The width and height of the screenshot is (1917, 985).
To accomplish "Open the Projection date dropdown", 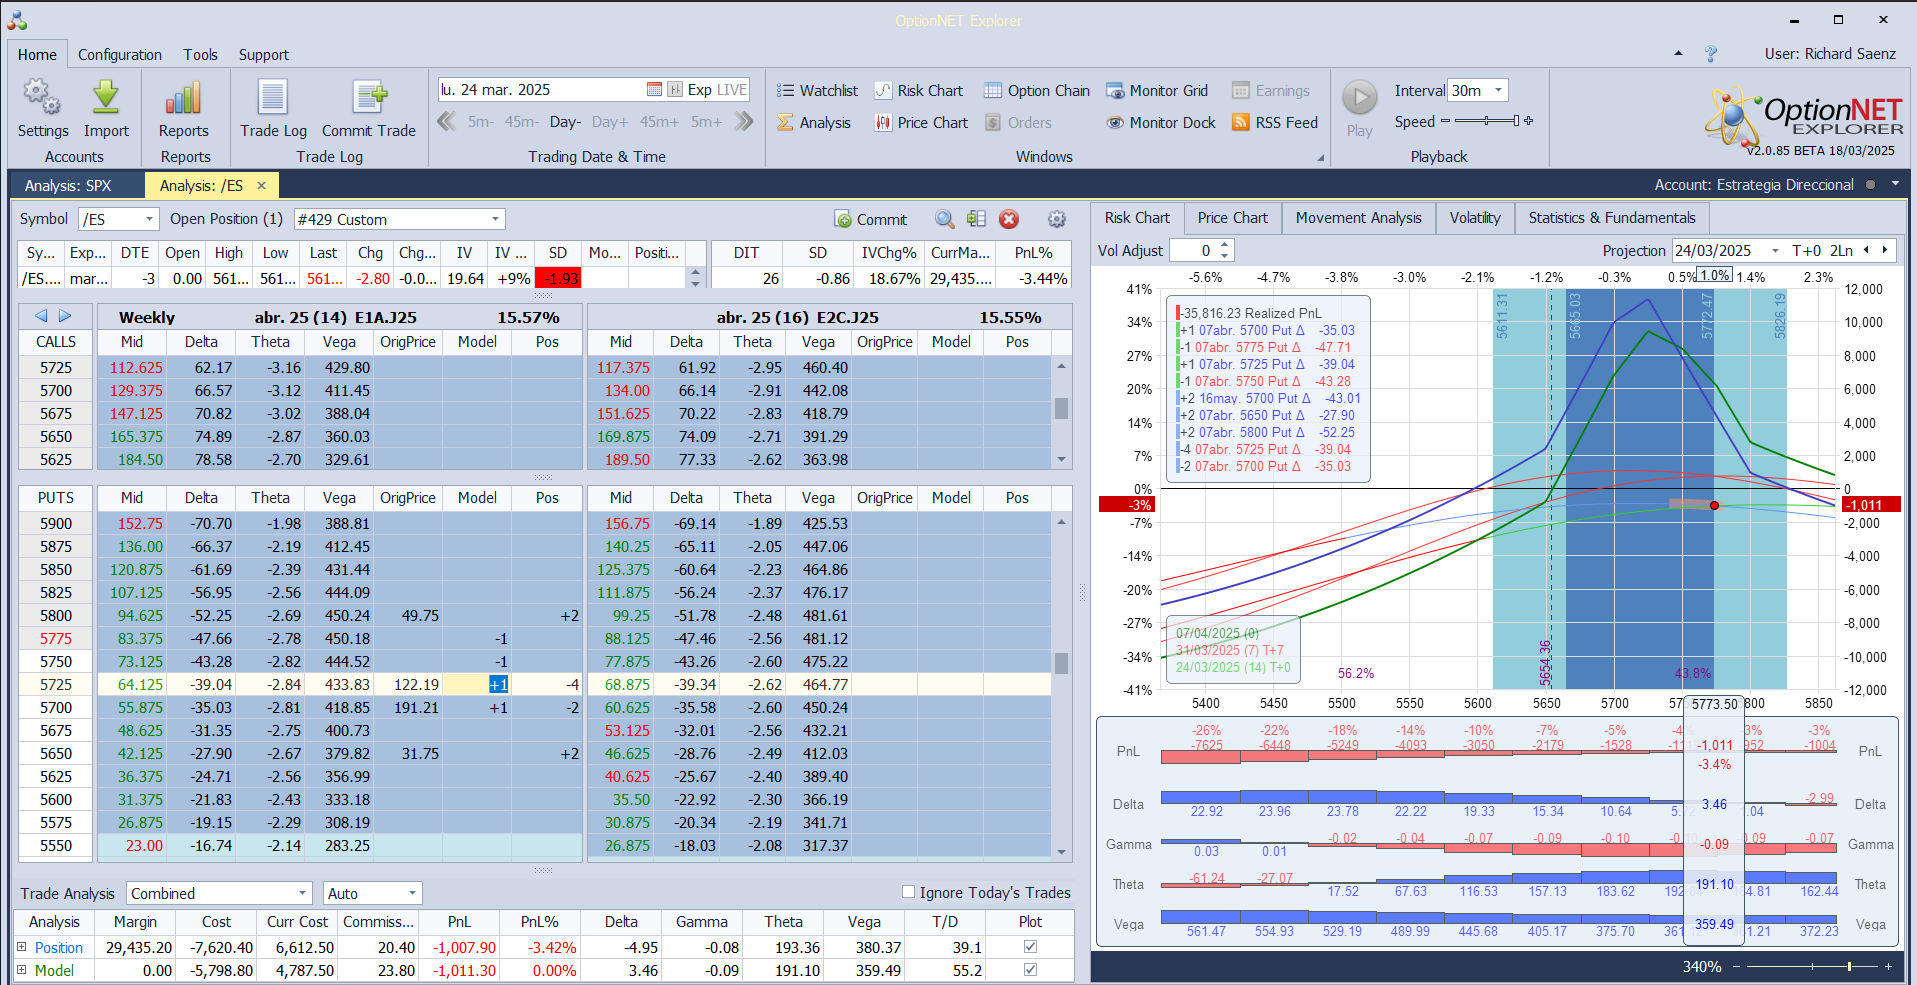I will (x=1776, y=250).
